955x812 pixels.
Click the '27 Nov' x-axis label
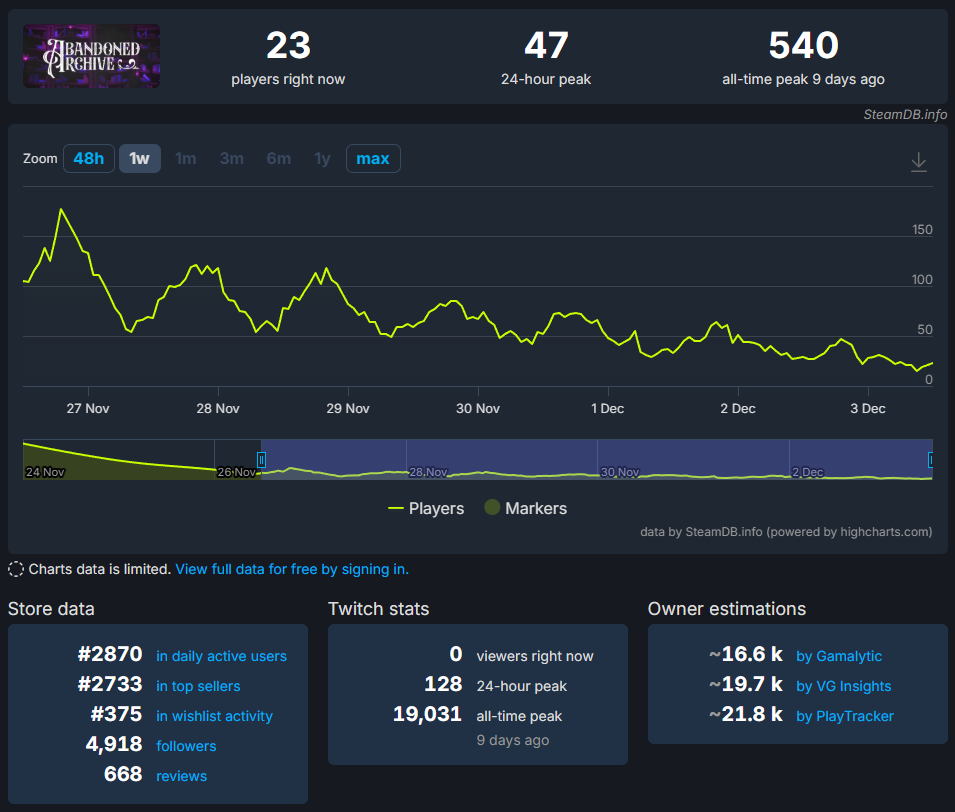pyautogui.click(x=88, y=408)
